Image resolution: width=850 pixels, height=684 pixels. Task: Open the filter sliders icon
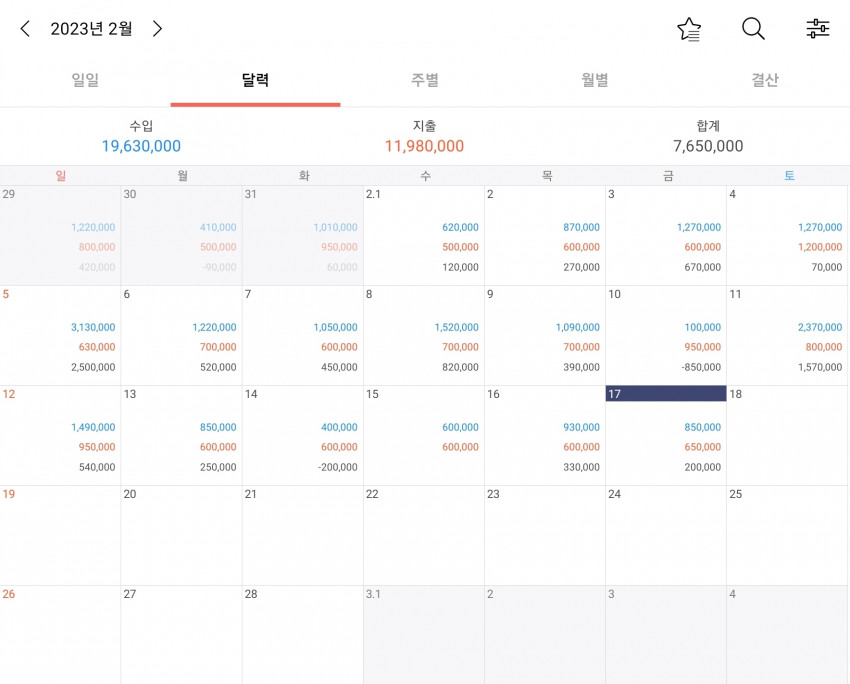click(x=817, y=29)
